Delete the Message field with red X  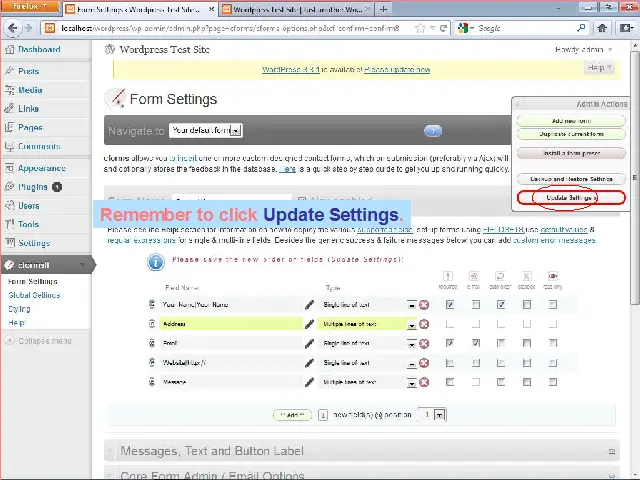pos(424,382)
